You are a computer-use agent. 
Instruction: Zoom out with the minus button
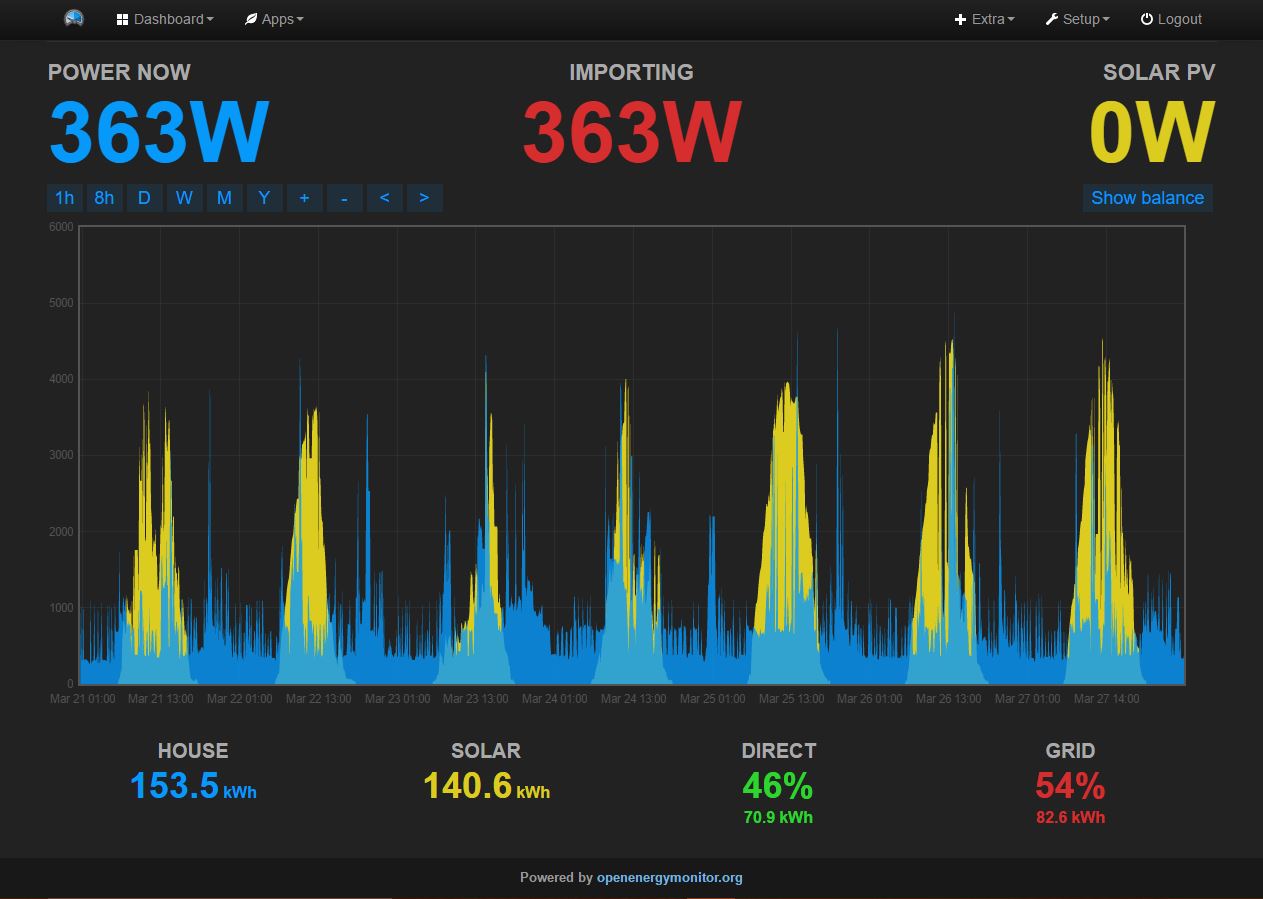tap(344, 198)
